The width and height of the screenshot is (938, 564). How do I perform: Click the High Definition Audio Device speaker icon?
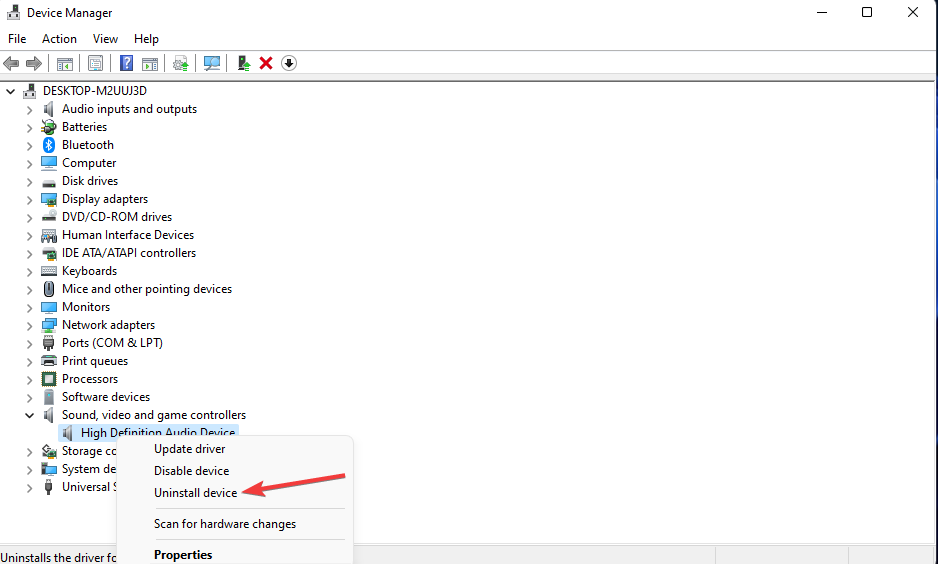click(68, 433)
